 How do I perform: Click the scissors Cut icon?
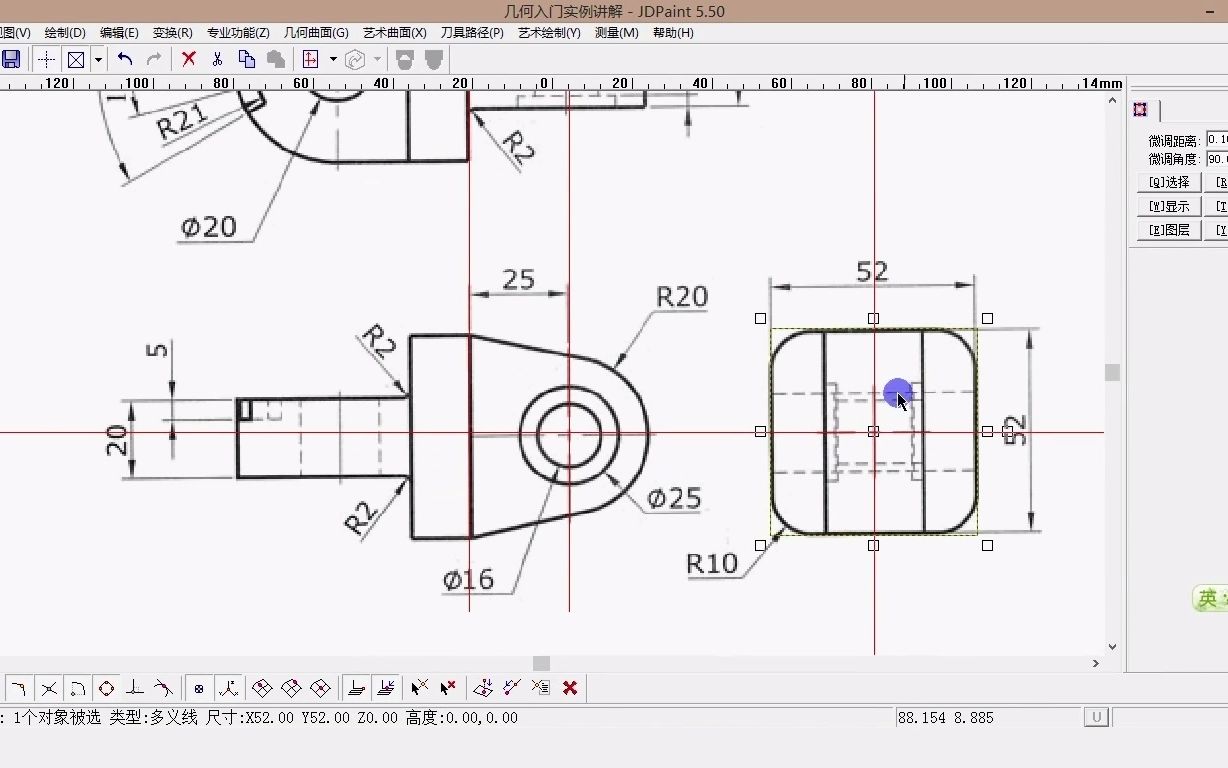pyautogui.click(x=217, y=59)
